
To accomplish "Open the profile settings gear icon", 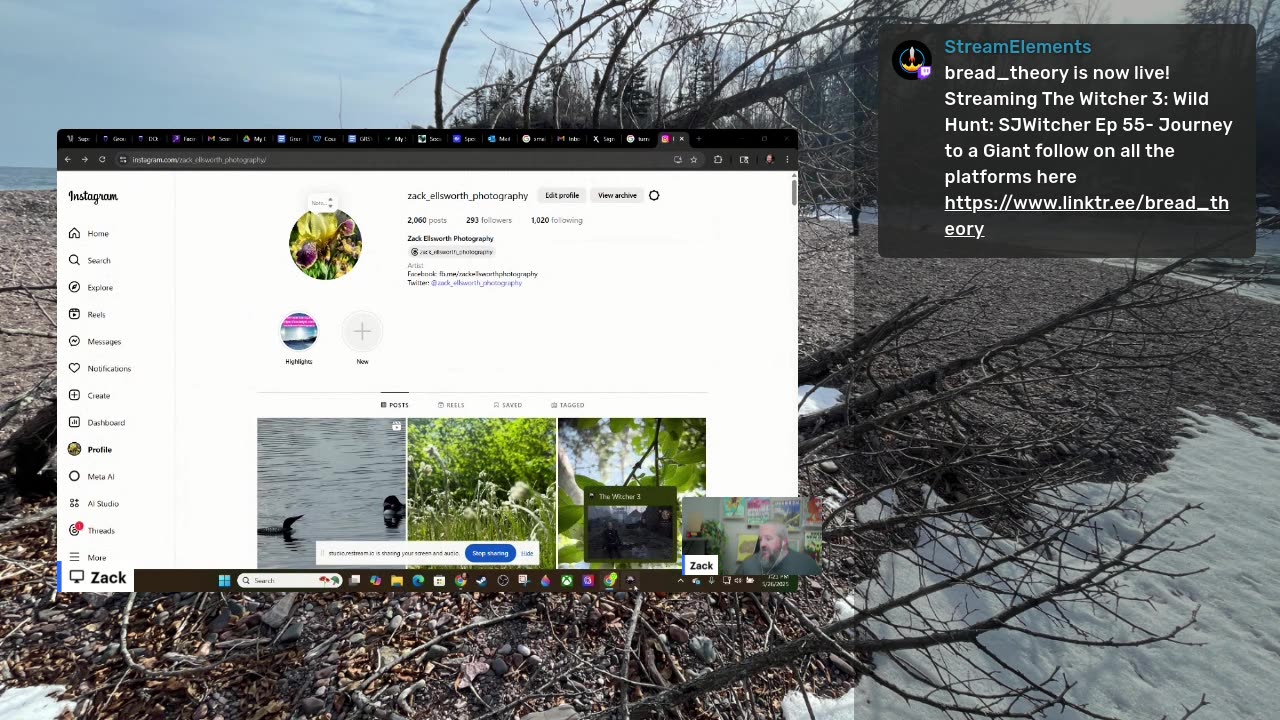I will (654, 195).
